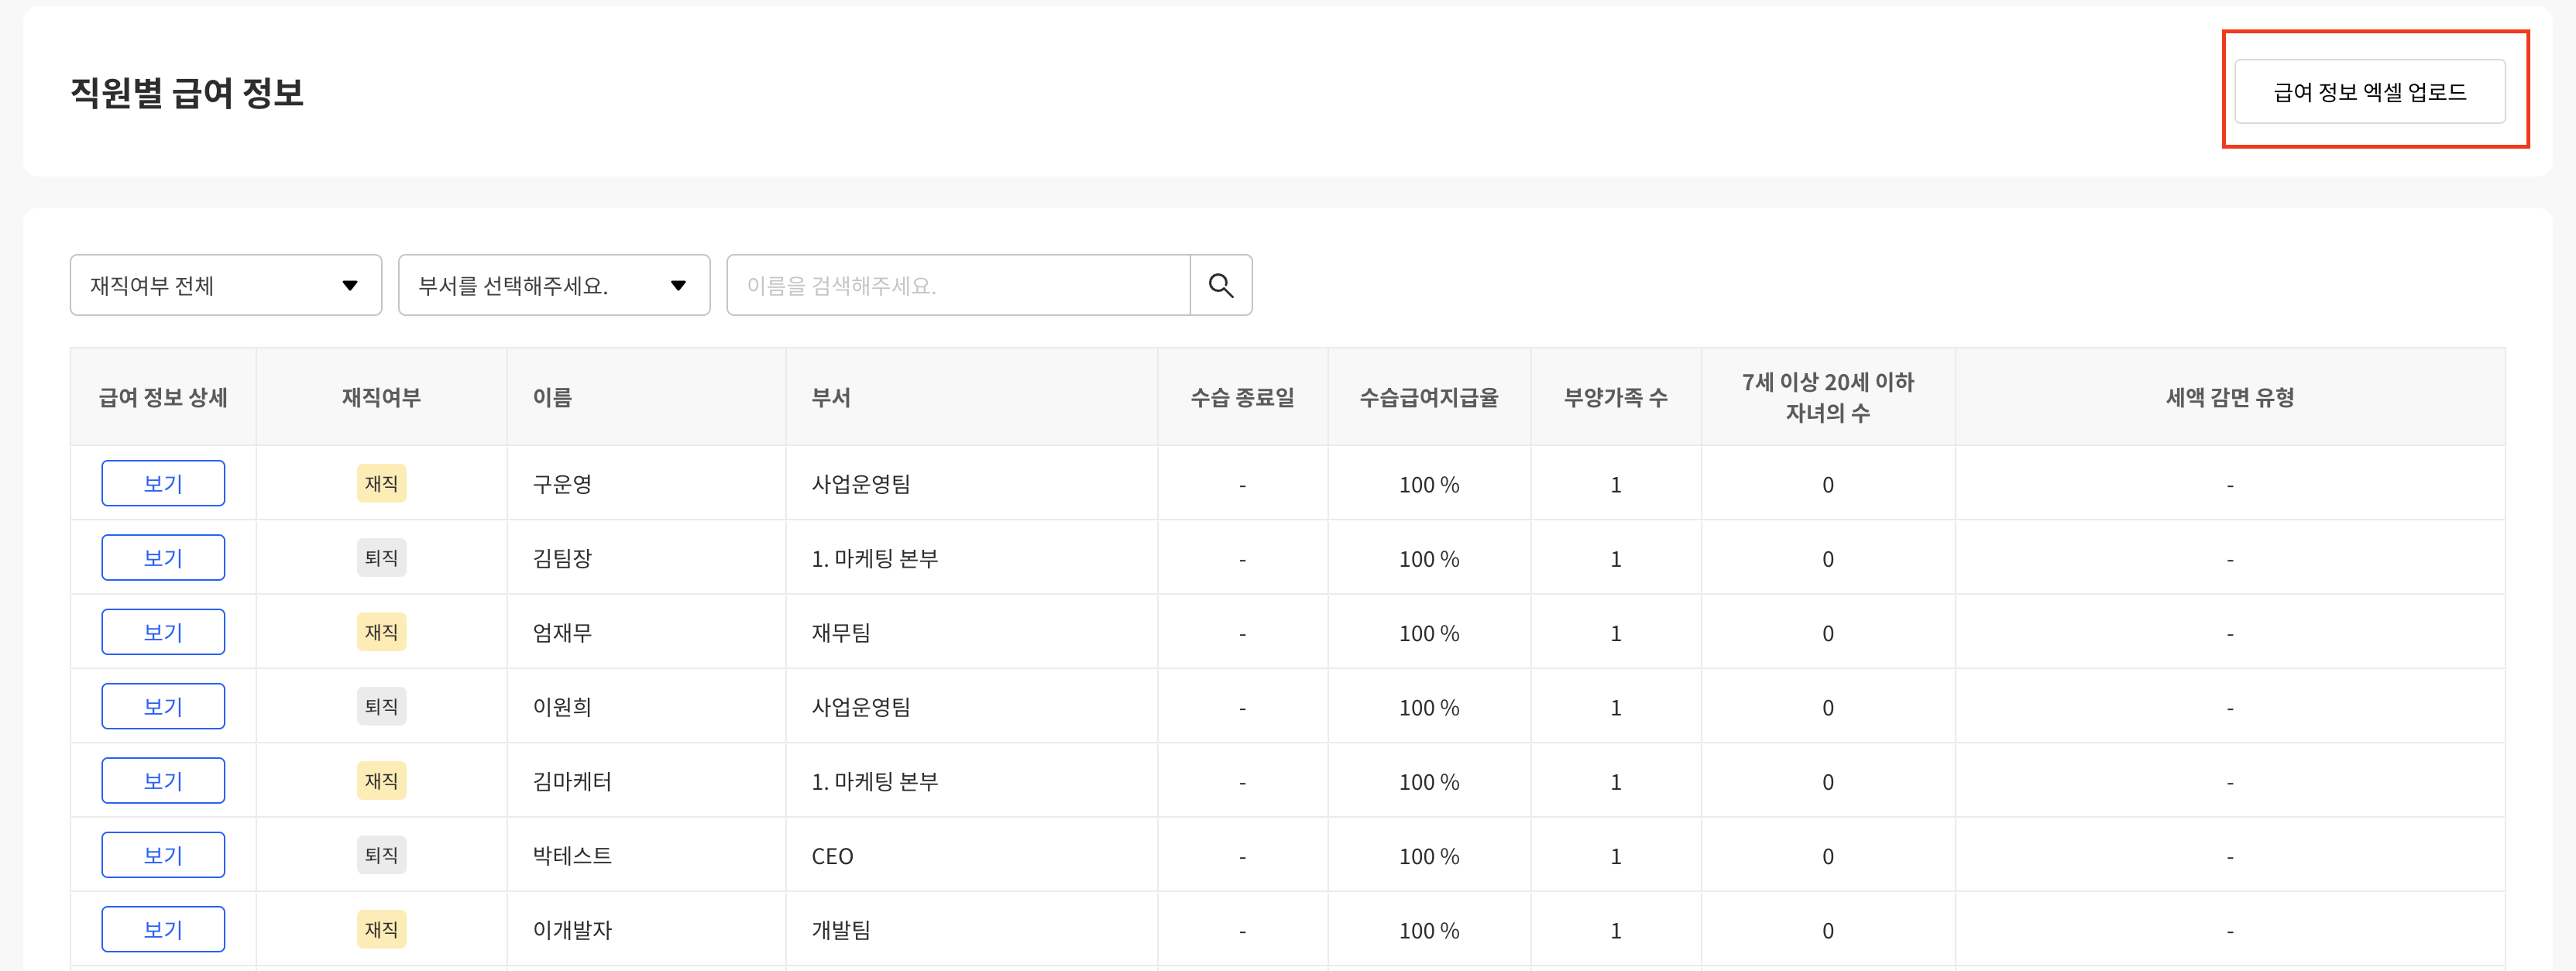Click 보기 for 엄재무
2576x971 pixels.
pos(163,632)
